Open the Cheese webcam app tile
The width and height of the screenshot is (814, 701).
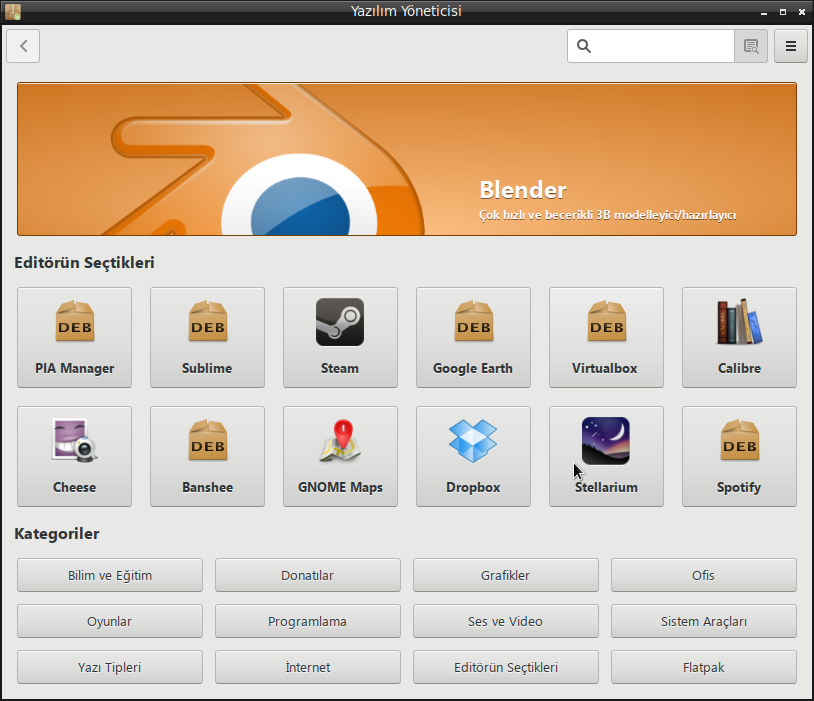[x=74, y=456]
